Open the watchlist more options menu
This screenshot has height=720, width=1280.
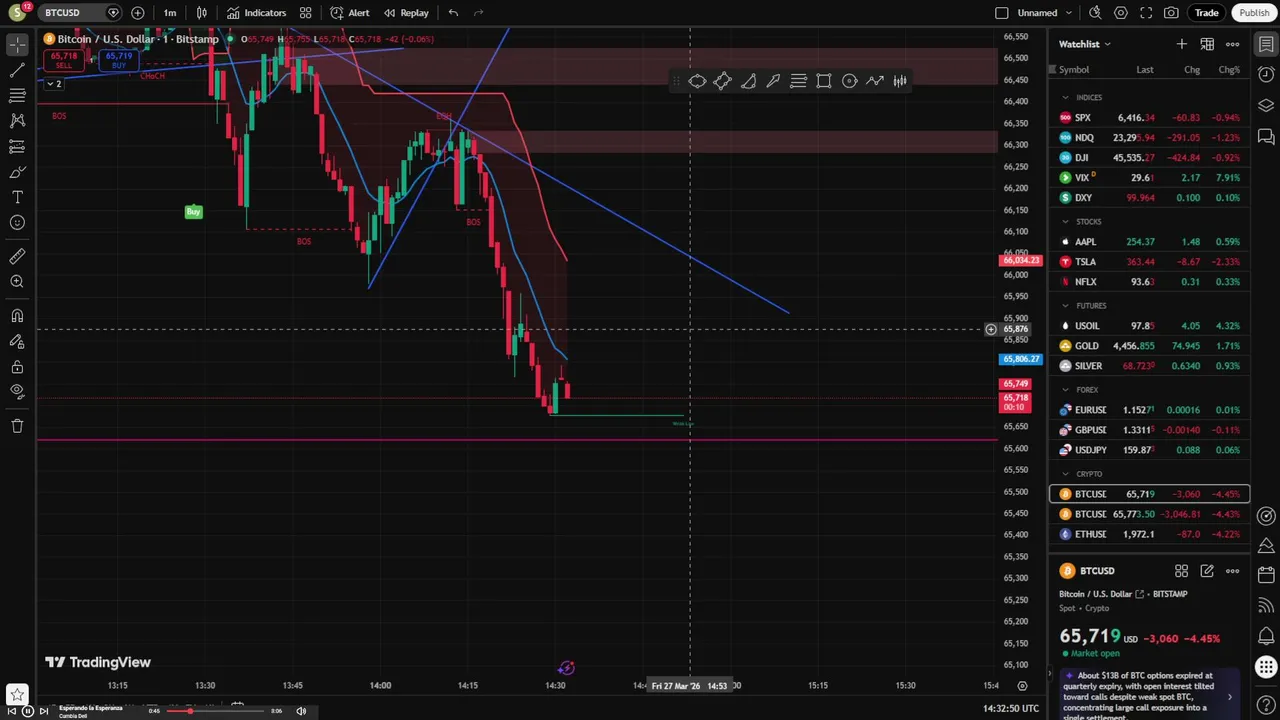tap(1232, 44)
